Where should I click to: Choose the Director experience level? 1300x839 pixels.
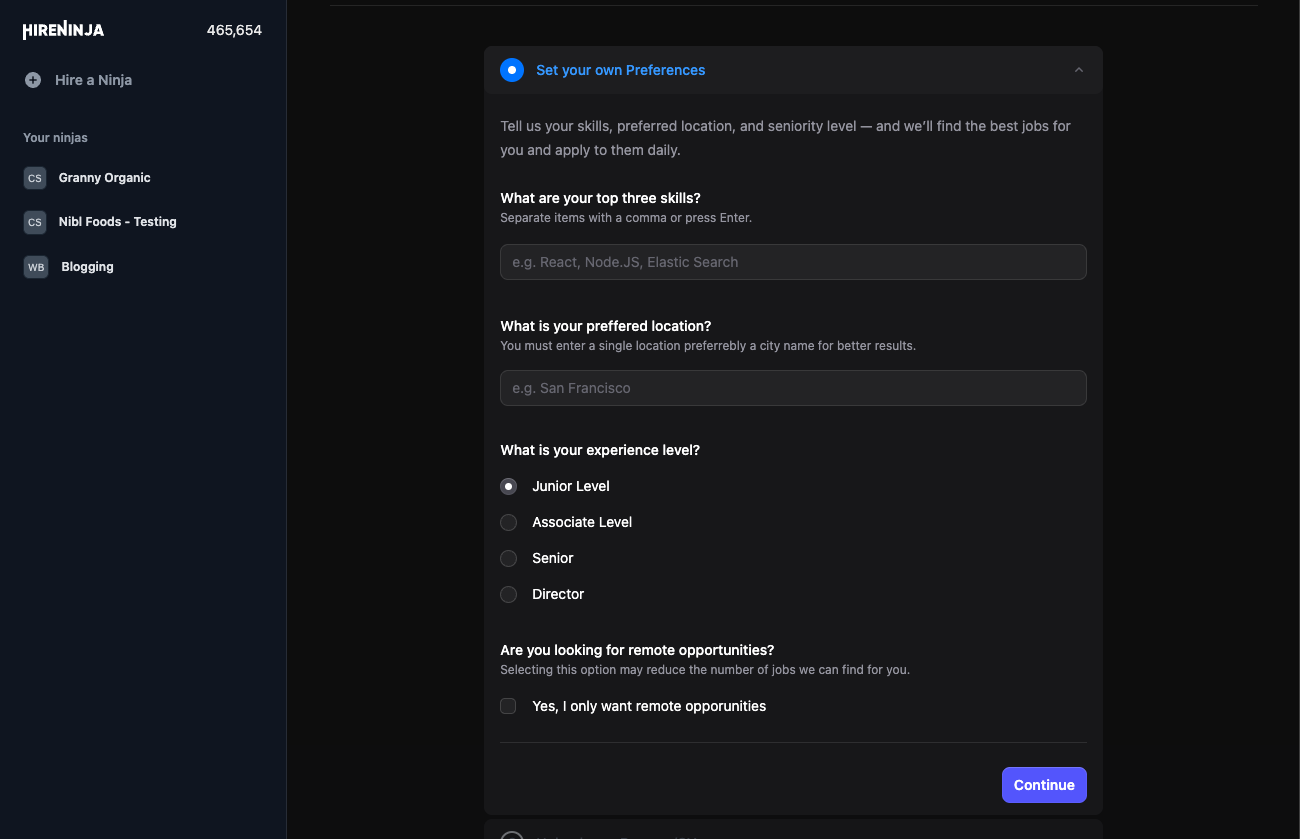click(x=508, y=594)
